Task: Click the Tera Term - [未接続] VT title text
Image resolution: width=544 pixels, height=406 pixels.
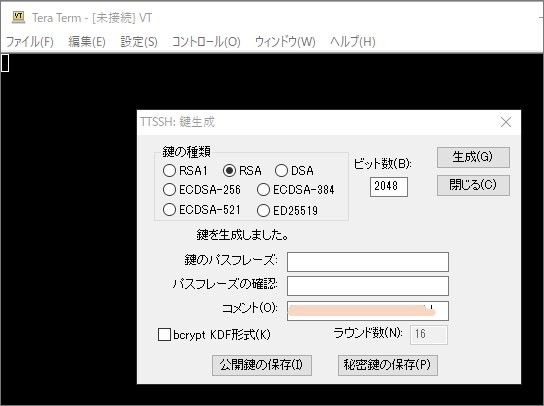Action: coord(92,17)
